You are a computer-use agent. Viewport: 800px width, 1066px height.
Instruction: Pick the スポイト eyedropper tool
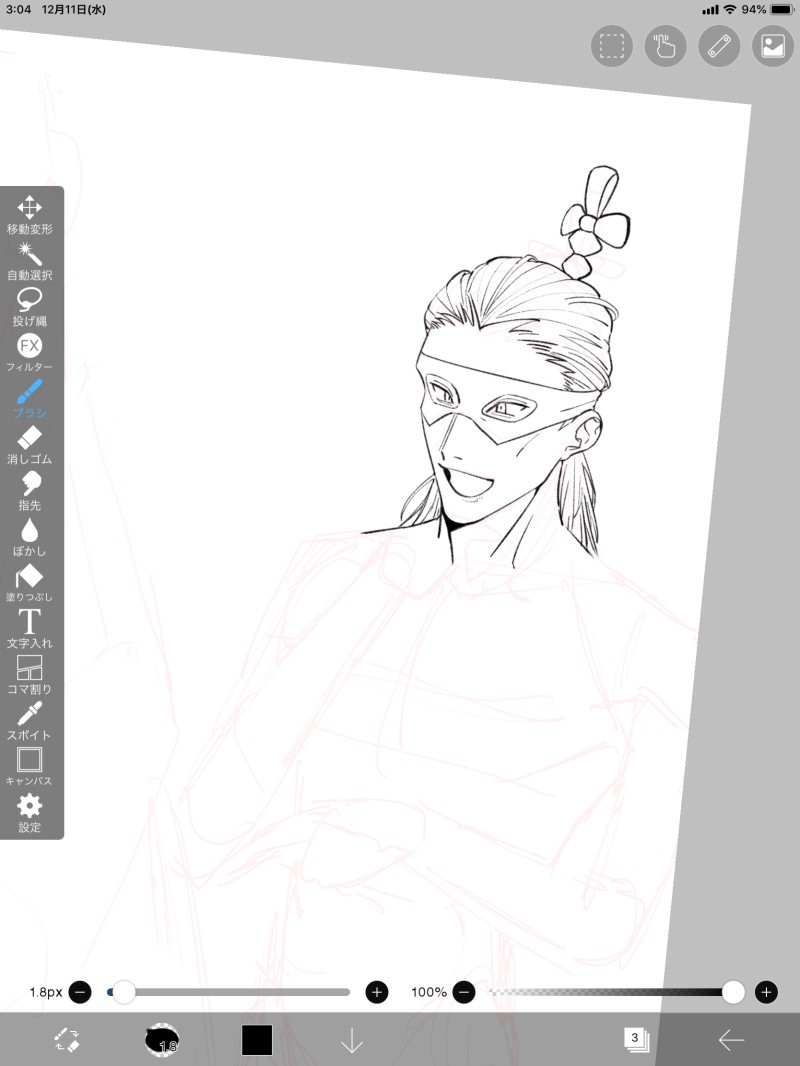pos(29,721)
